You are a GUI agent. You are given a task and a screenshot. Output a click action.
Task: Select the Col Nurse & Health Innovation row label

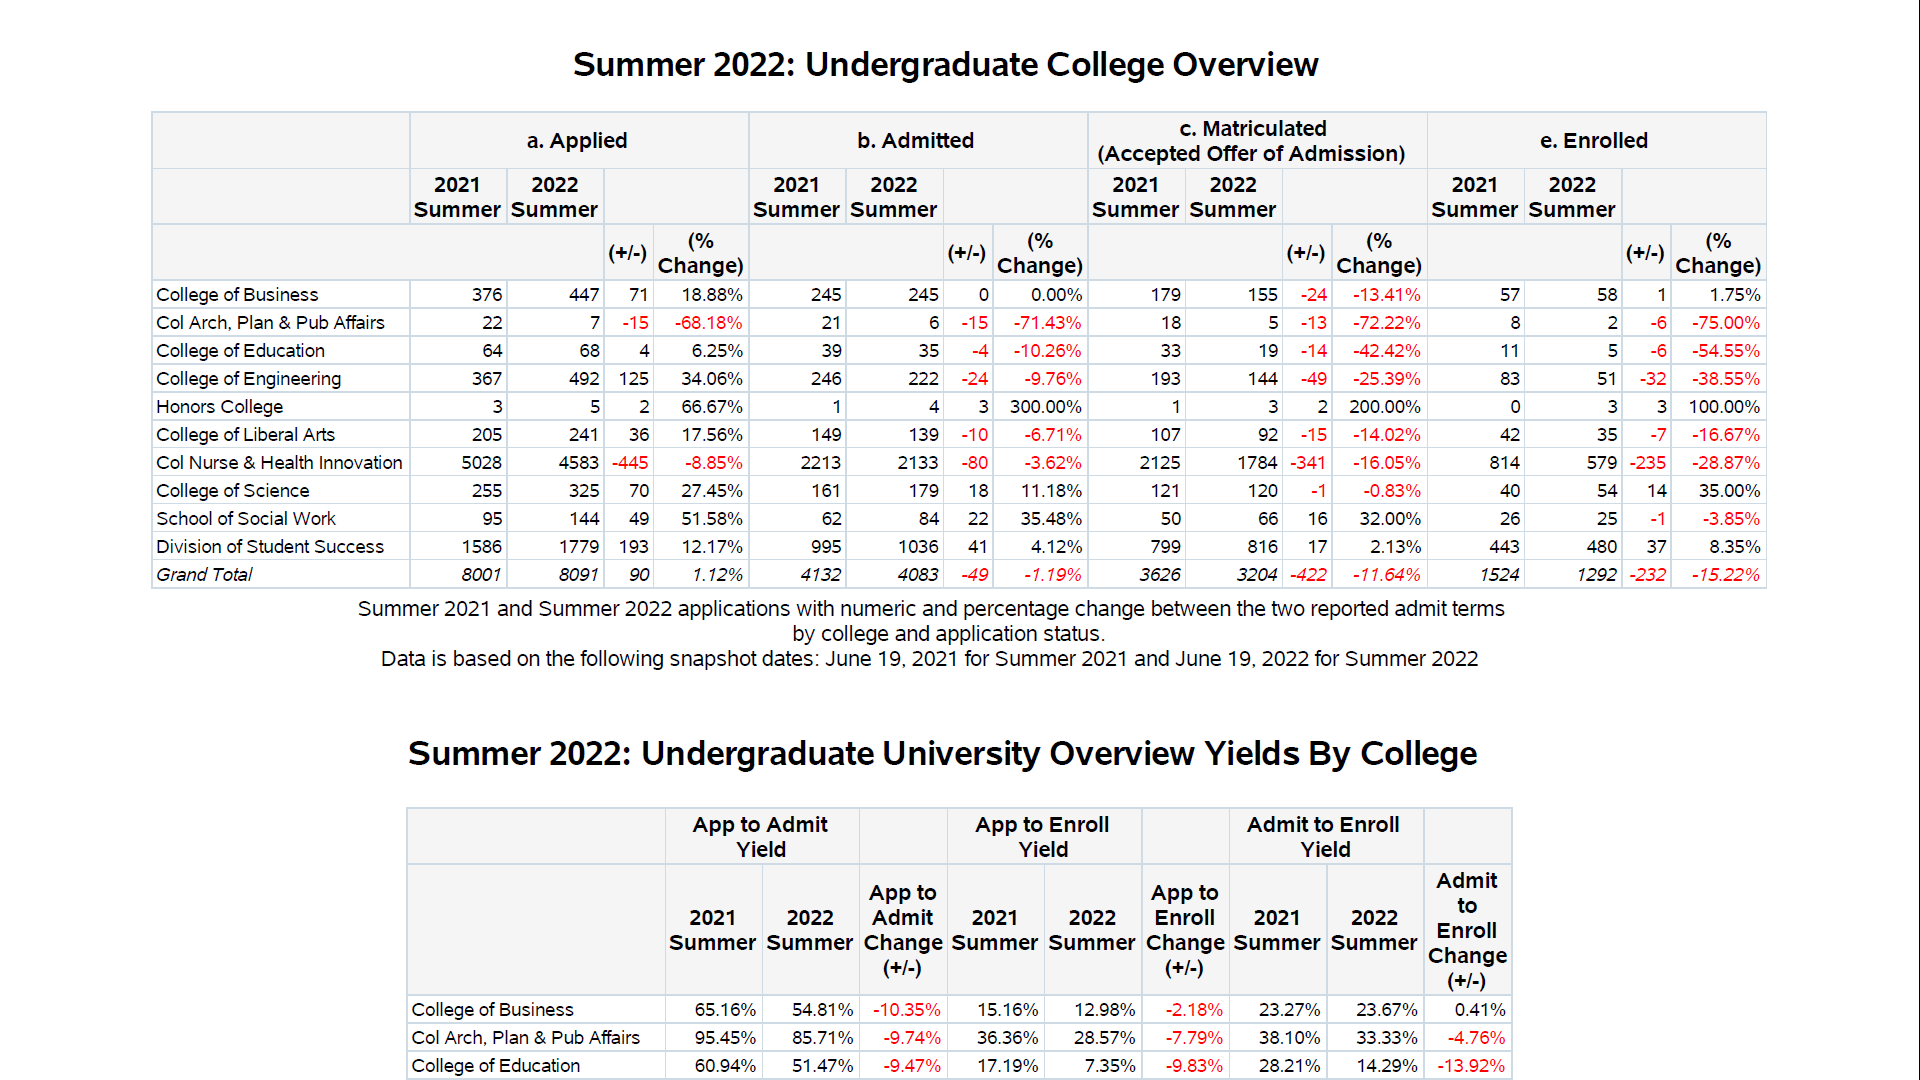click(279, 463)
